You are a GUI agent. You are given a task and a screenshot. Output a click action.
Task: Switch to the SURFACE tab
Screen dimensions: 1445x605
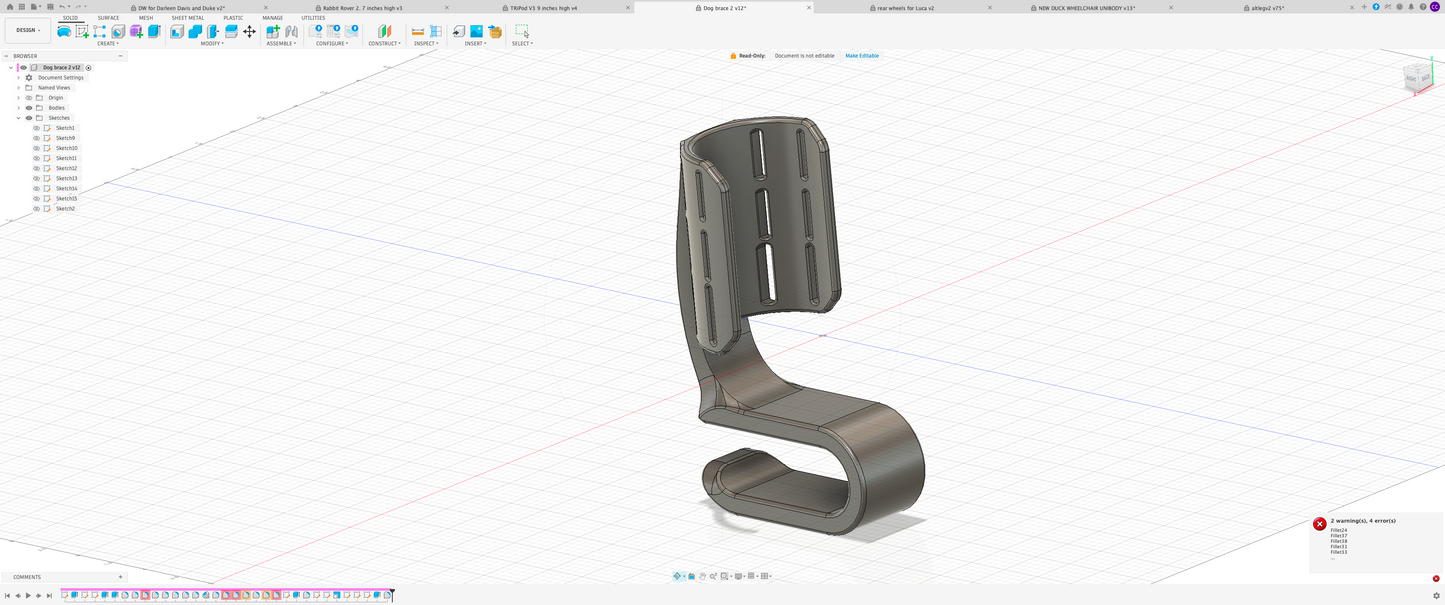(108, 18)
